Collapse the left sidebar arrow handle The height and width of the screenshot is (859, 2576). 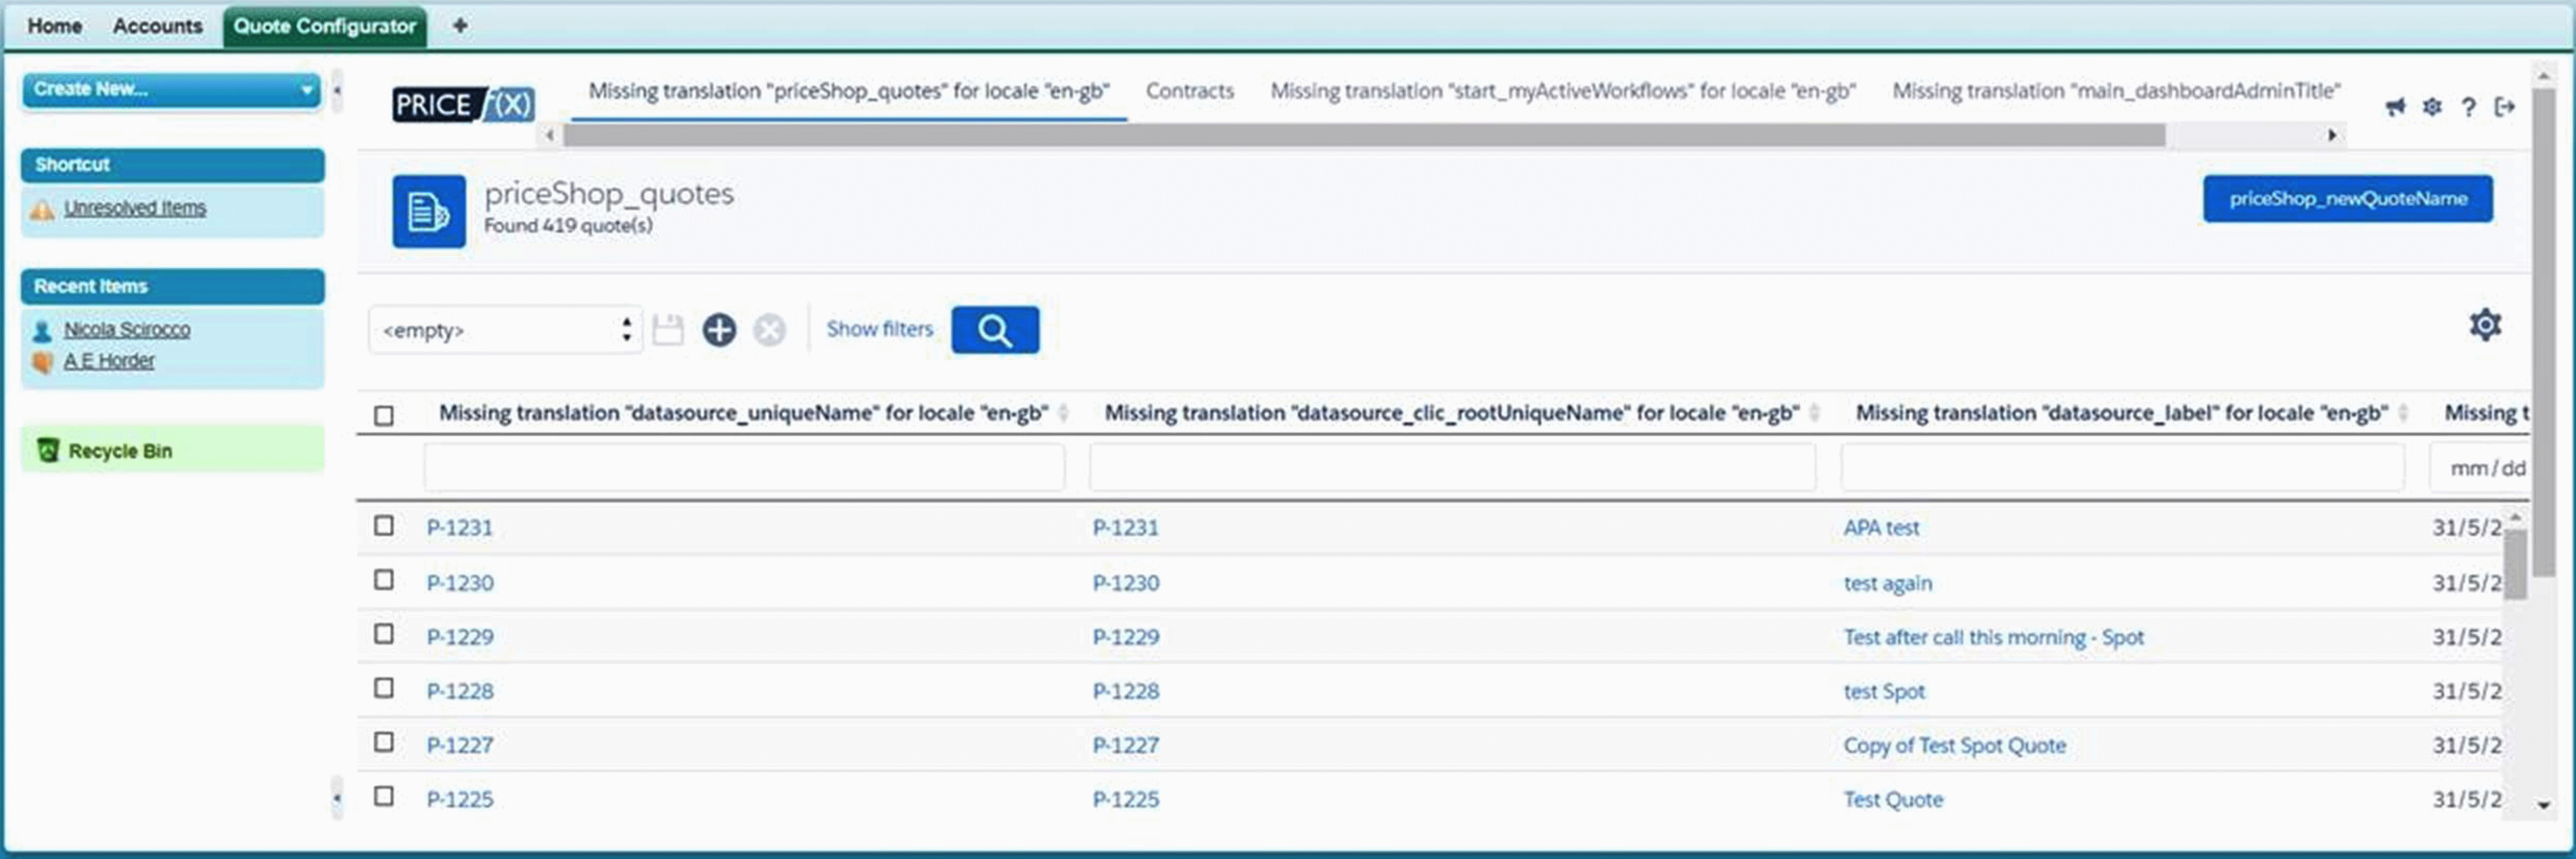[x=337, y=92]
